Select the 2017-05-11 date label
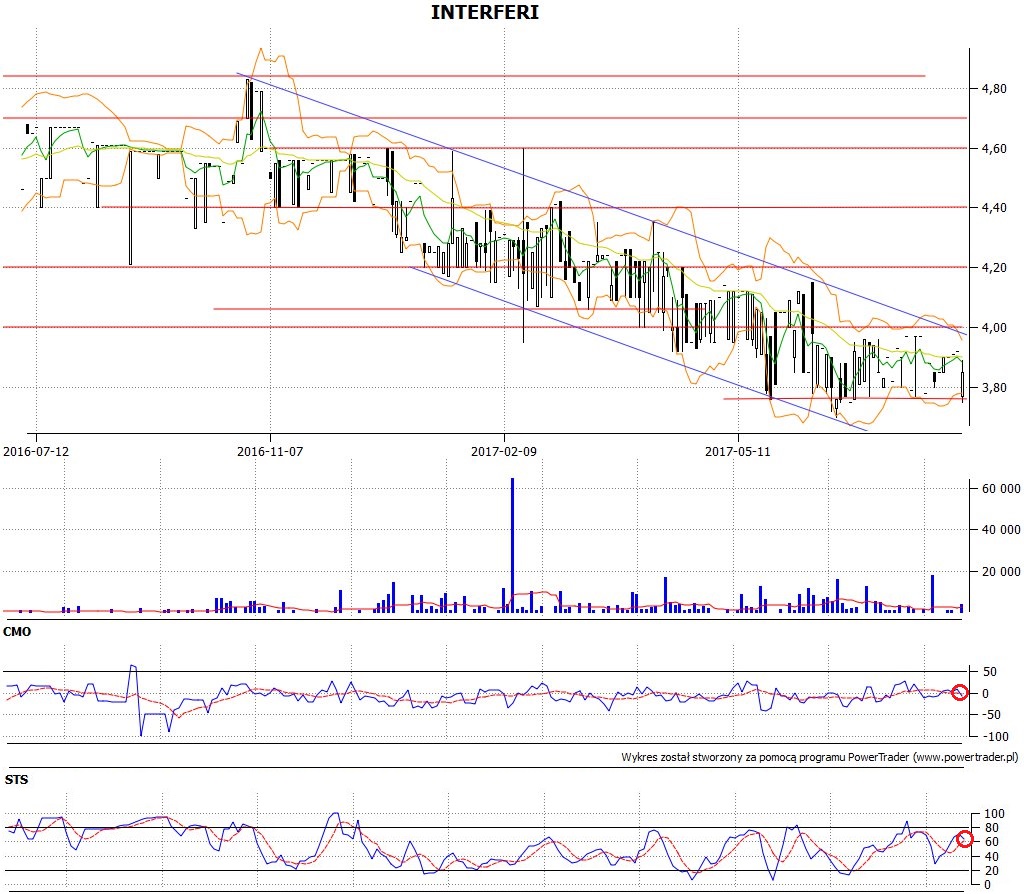Image resolution: width=1024 pixels, height=894 pixels. coord(737,451)
